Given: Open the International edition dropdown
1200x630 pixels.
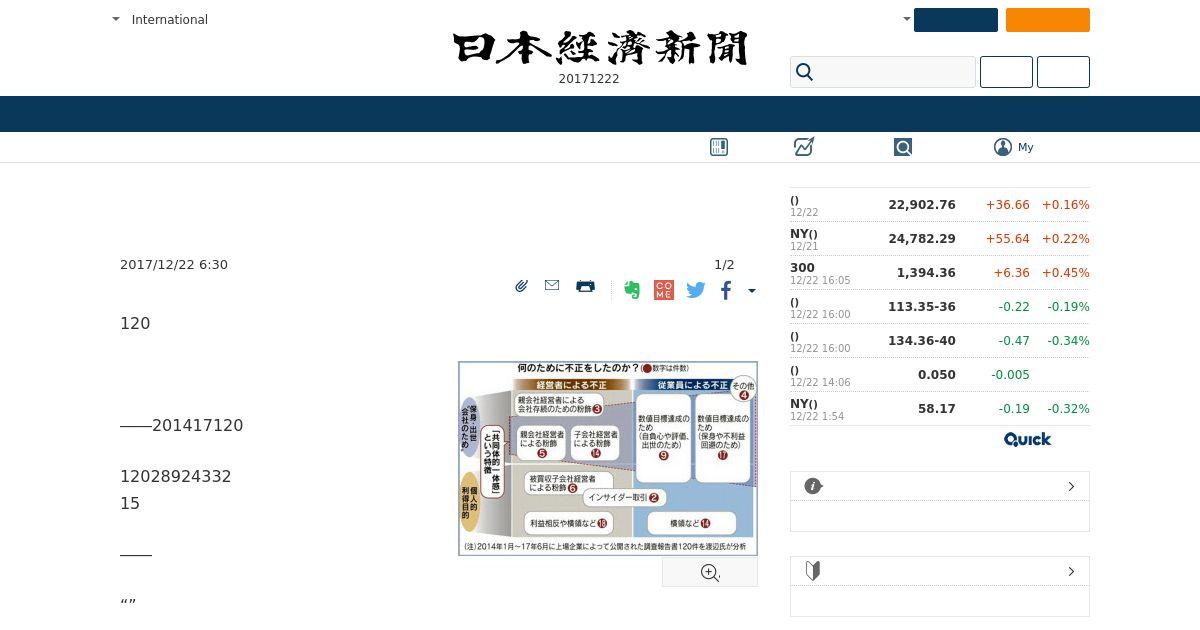Looking at the screenshot, I should coord(160,19).
